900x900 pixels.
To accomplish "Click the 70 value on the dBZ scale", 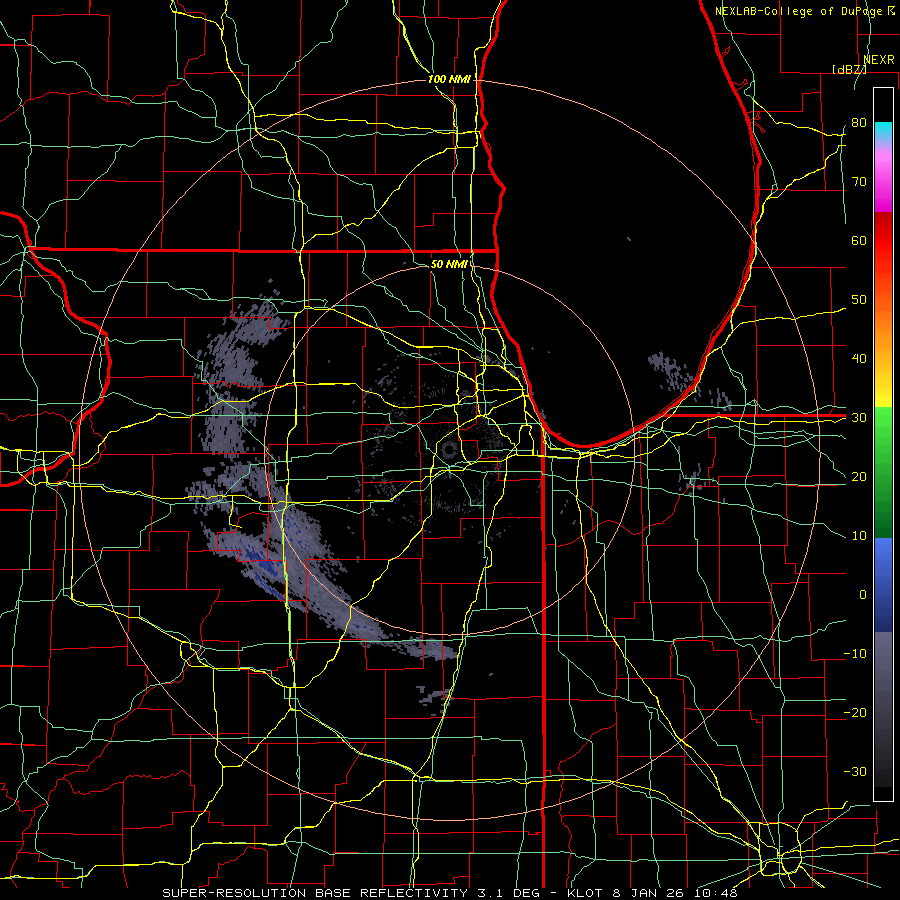I will pyautogui.click(x=859, y=181).
